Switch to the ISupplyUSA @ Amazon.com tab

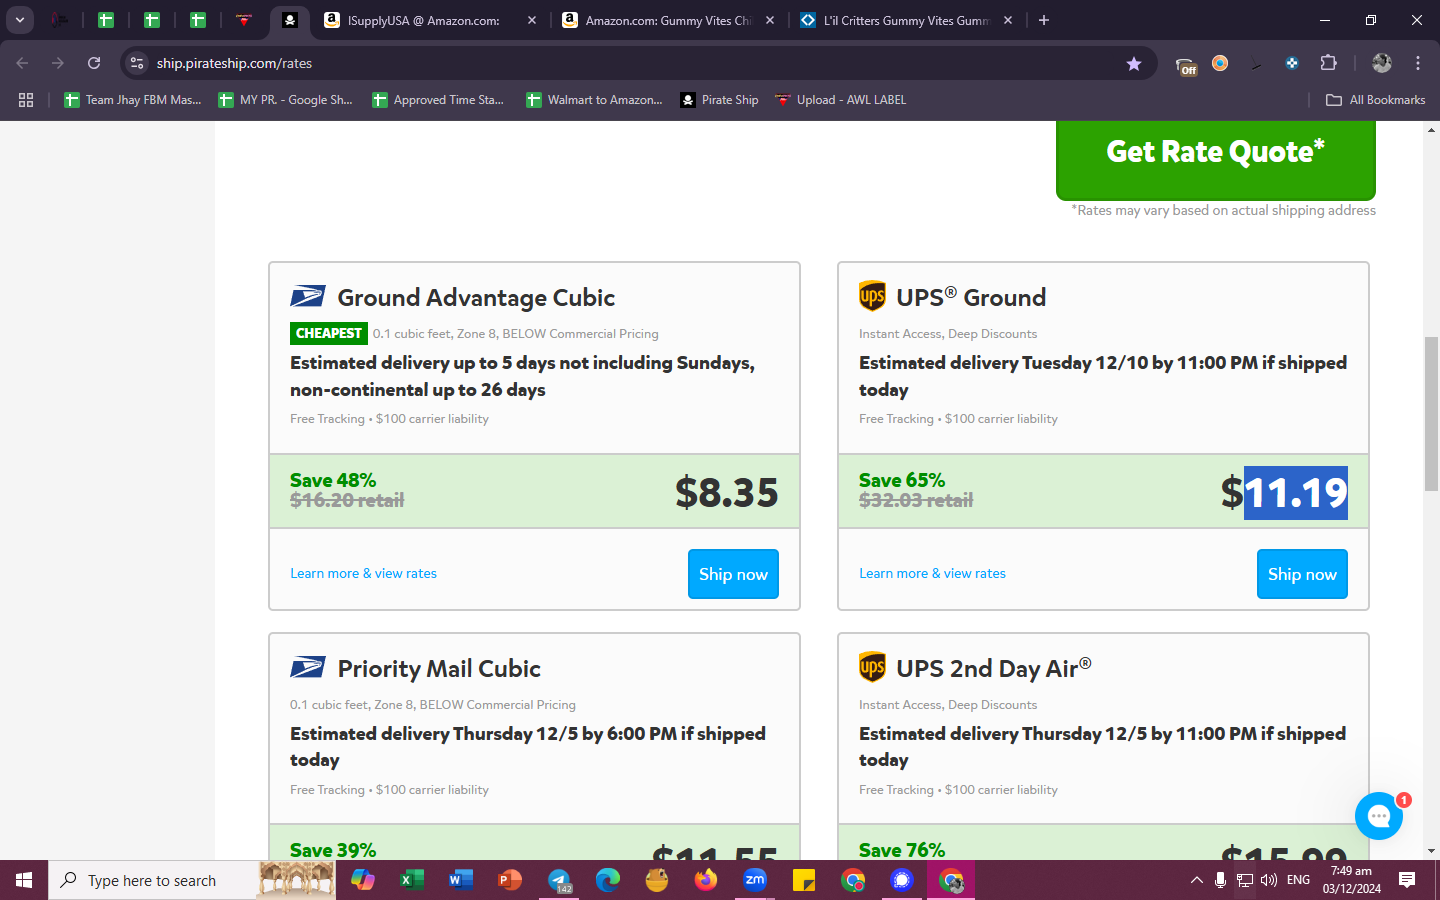430,20
